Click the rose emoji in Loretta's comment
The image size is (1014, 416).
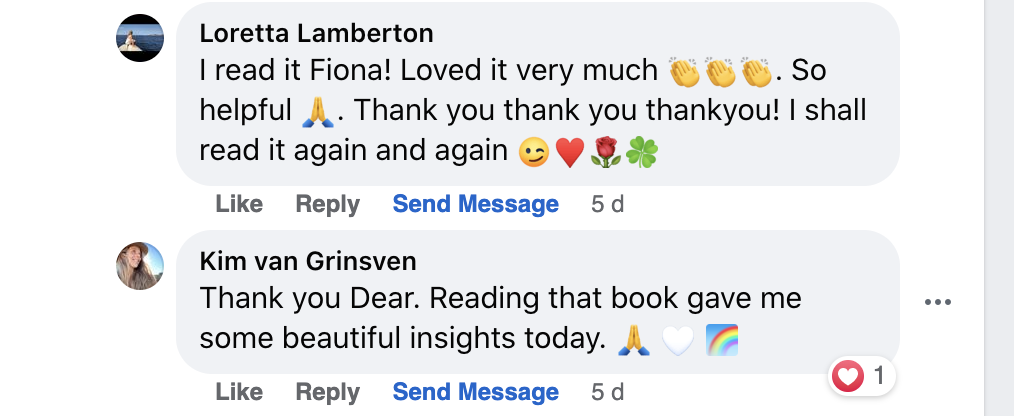coord(604,151)
